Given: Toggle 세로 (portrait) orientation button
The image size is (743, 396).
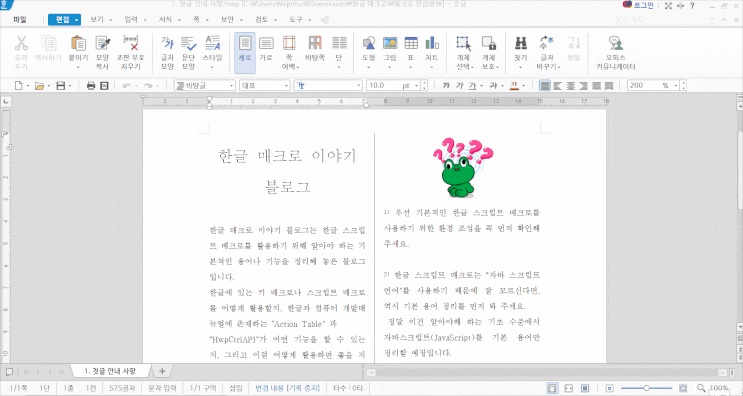Looking at the screenshot, I should click(245, 52).
